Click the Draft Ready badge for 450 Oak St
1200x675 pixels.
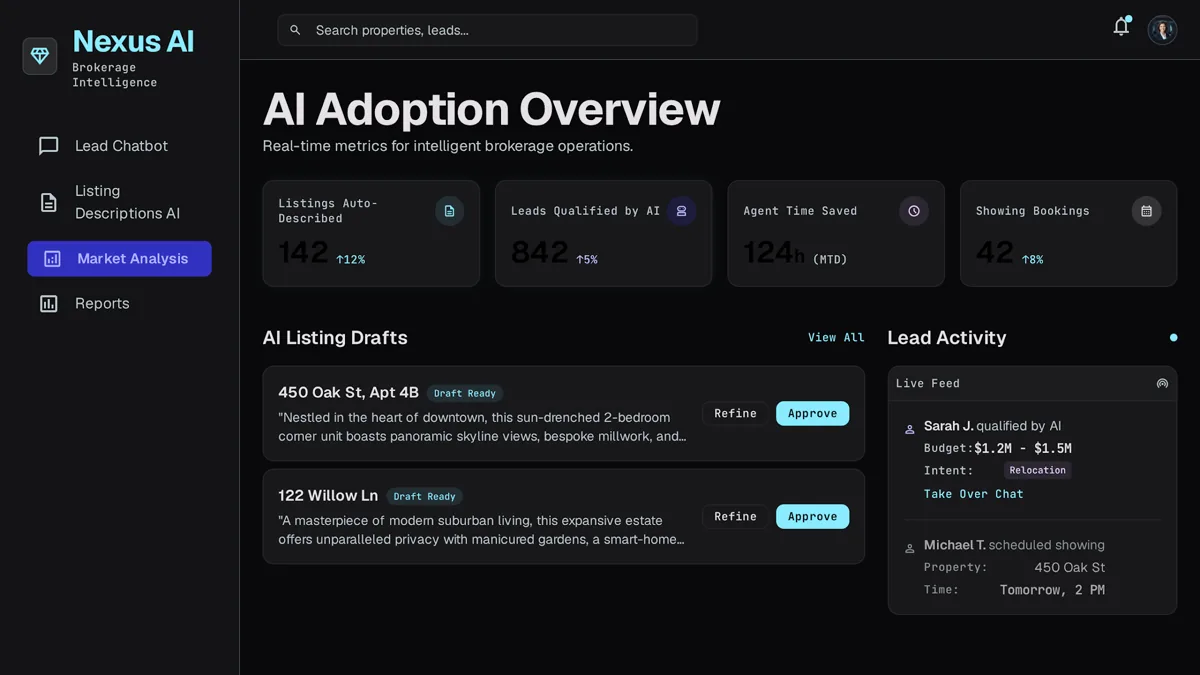pos(465,394)
